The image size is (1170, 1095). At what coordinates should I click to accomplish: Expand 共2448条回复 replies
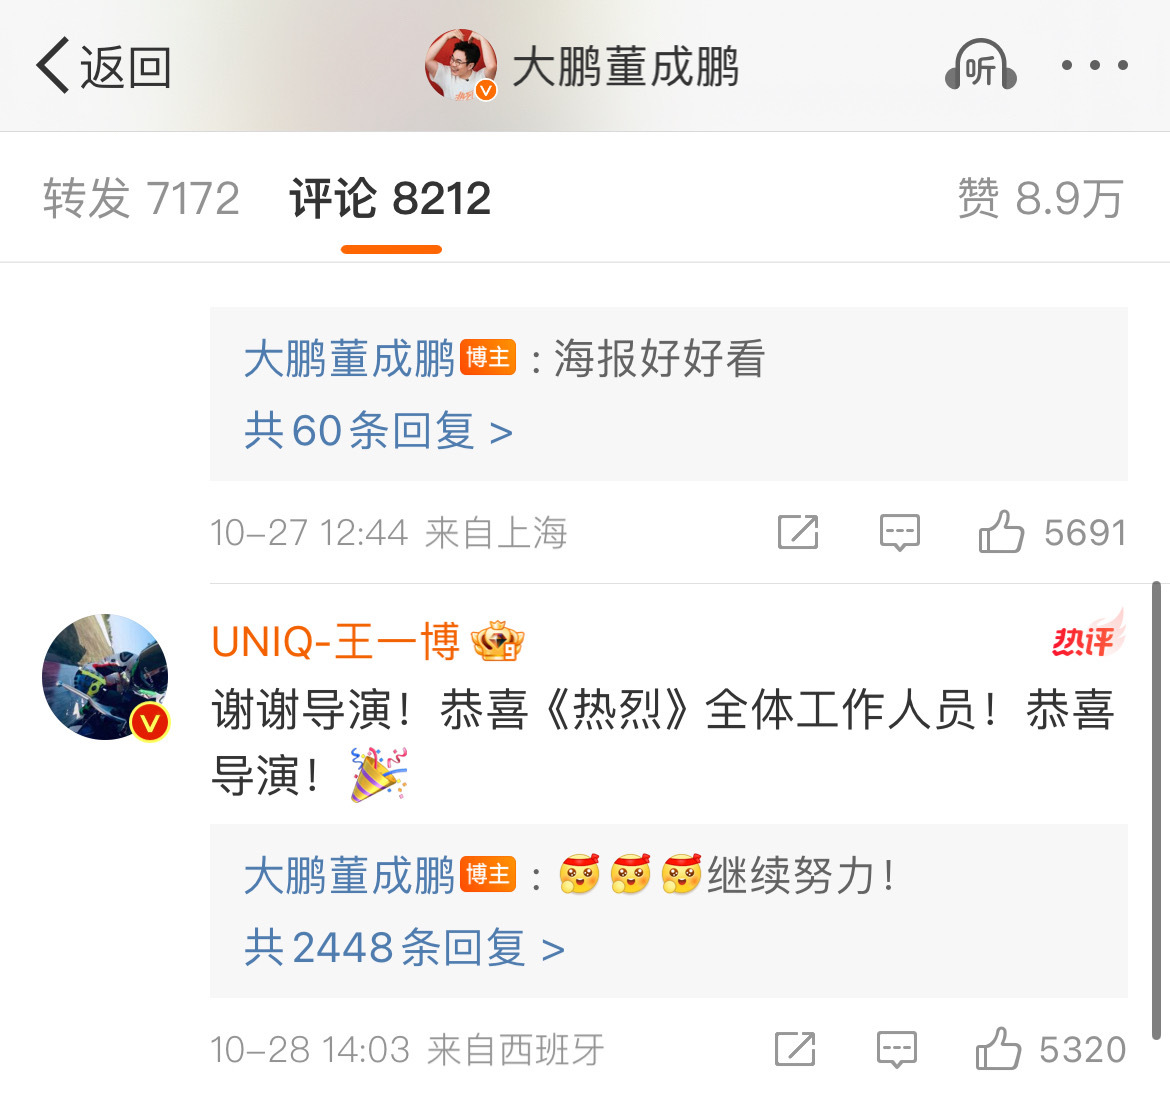click(404, 948)
